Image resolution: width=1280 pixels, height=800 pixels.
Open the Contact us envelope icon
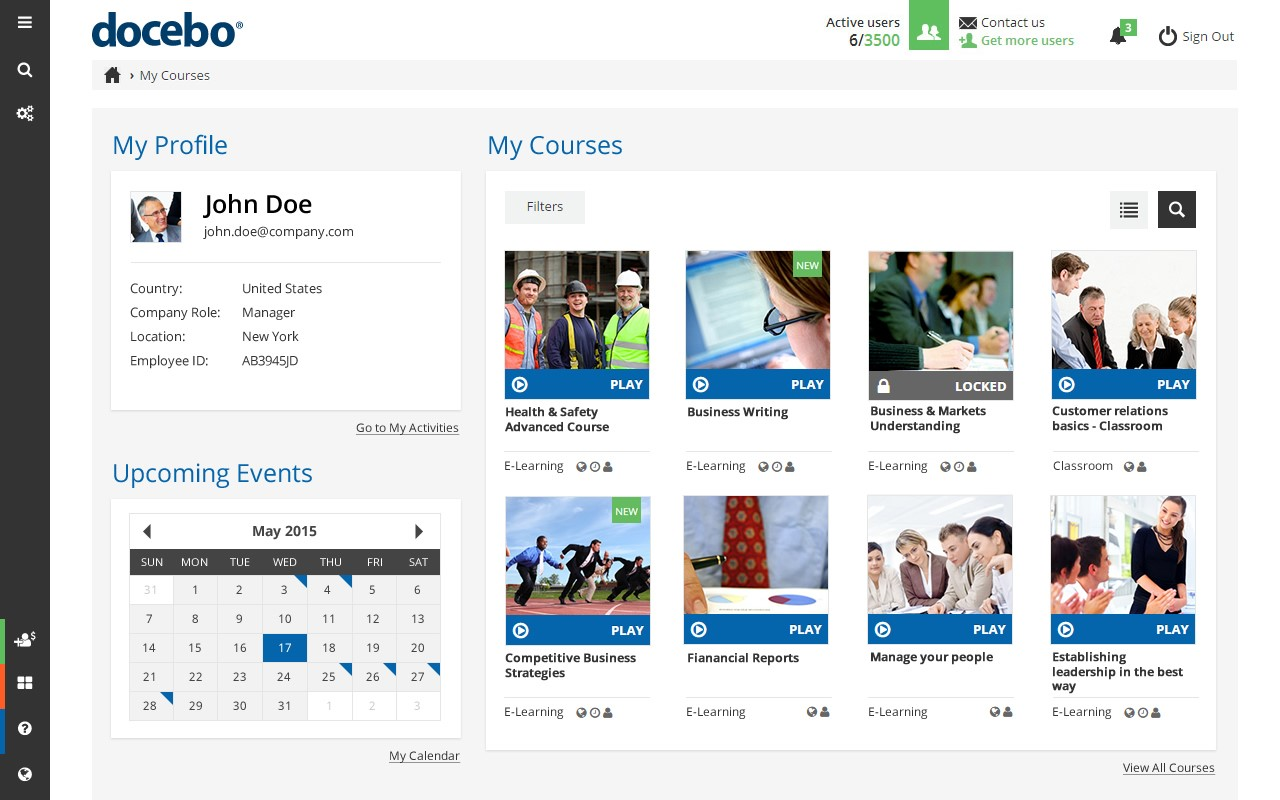click(x=967, y=22)
